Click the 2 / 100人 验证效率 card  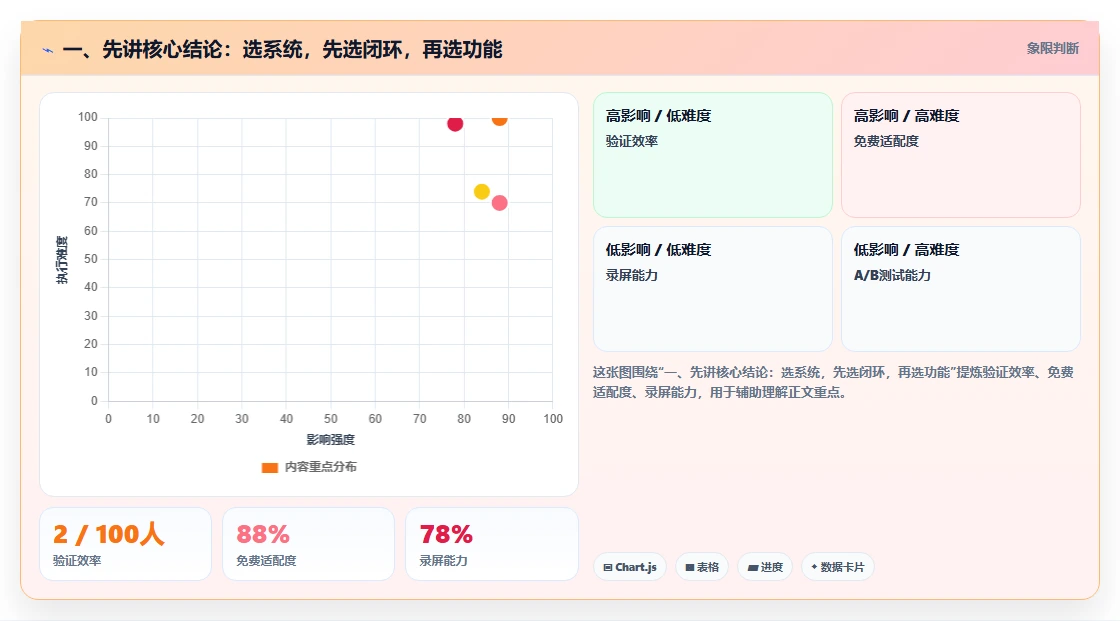tap(125, 544)
